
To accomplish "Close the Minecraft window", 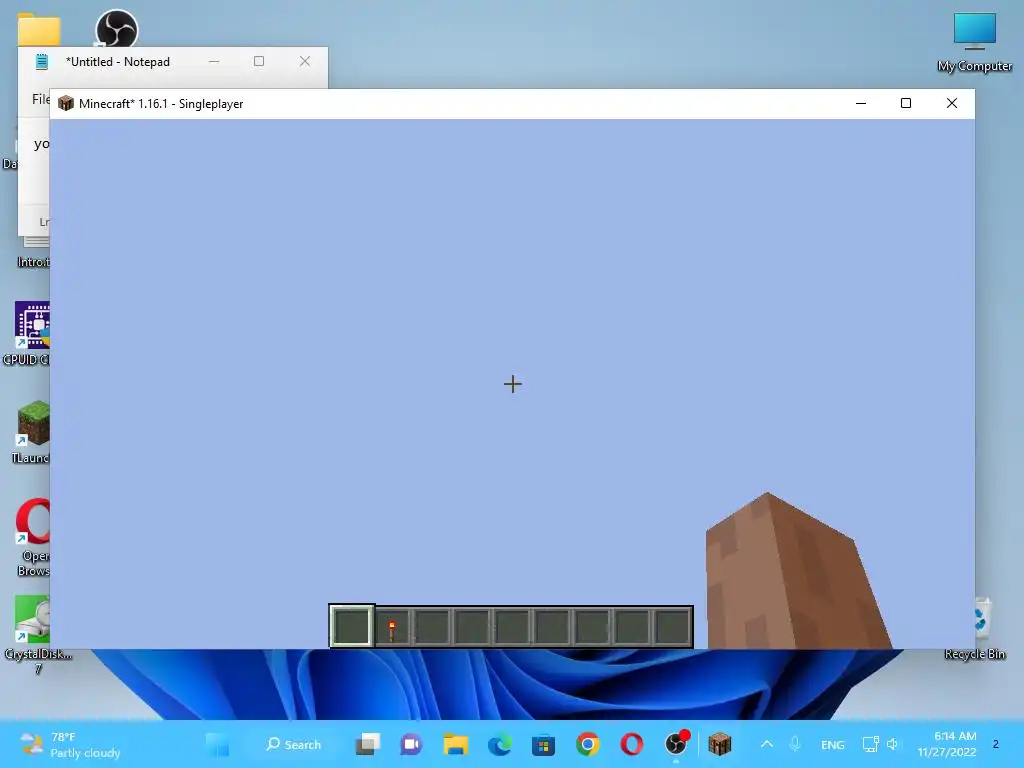I will tap(952, 103).
